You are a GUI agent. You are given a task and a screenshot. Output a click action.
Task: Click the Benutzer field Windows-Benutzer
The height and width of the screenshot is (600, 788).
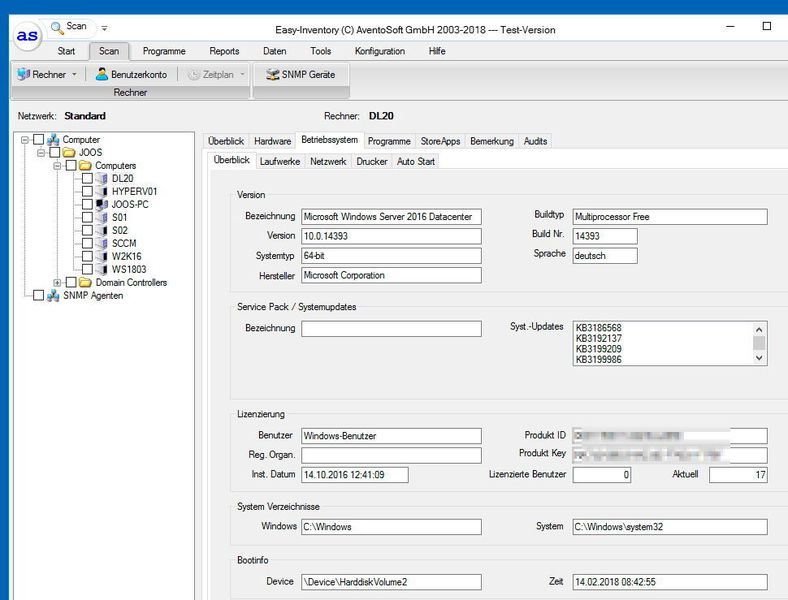391,436
